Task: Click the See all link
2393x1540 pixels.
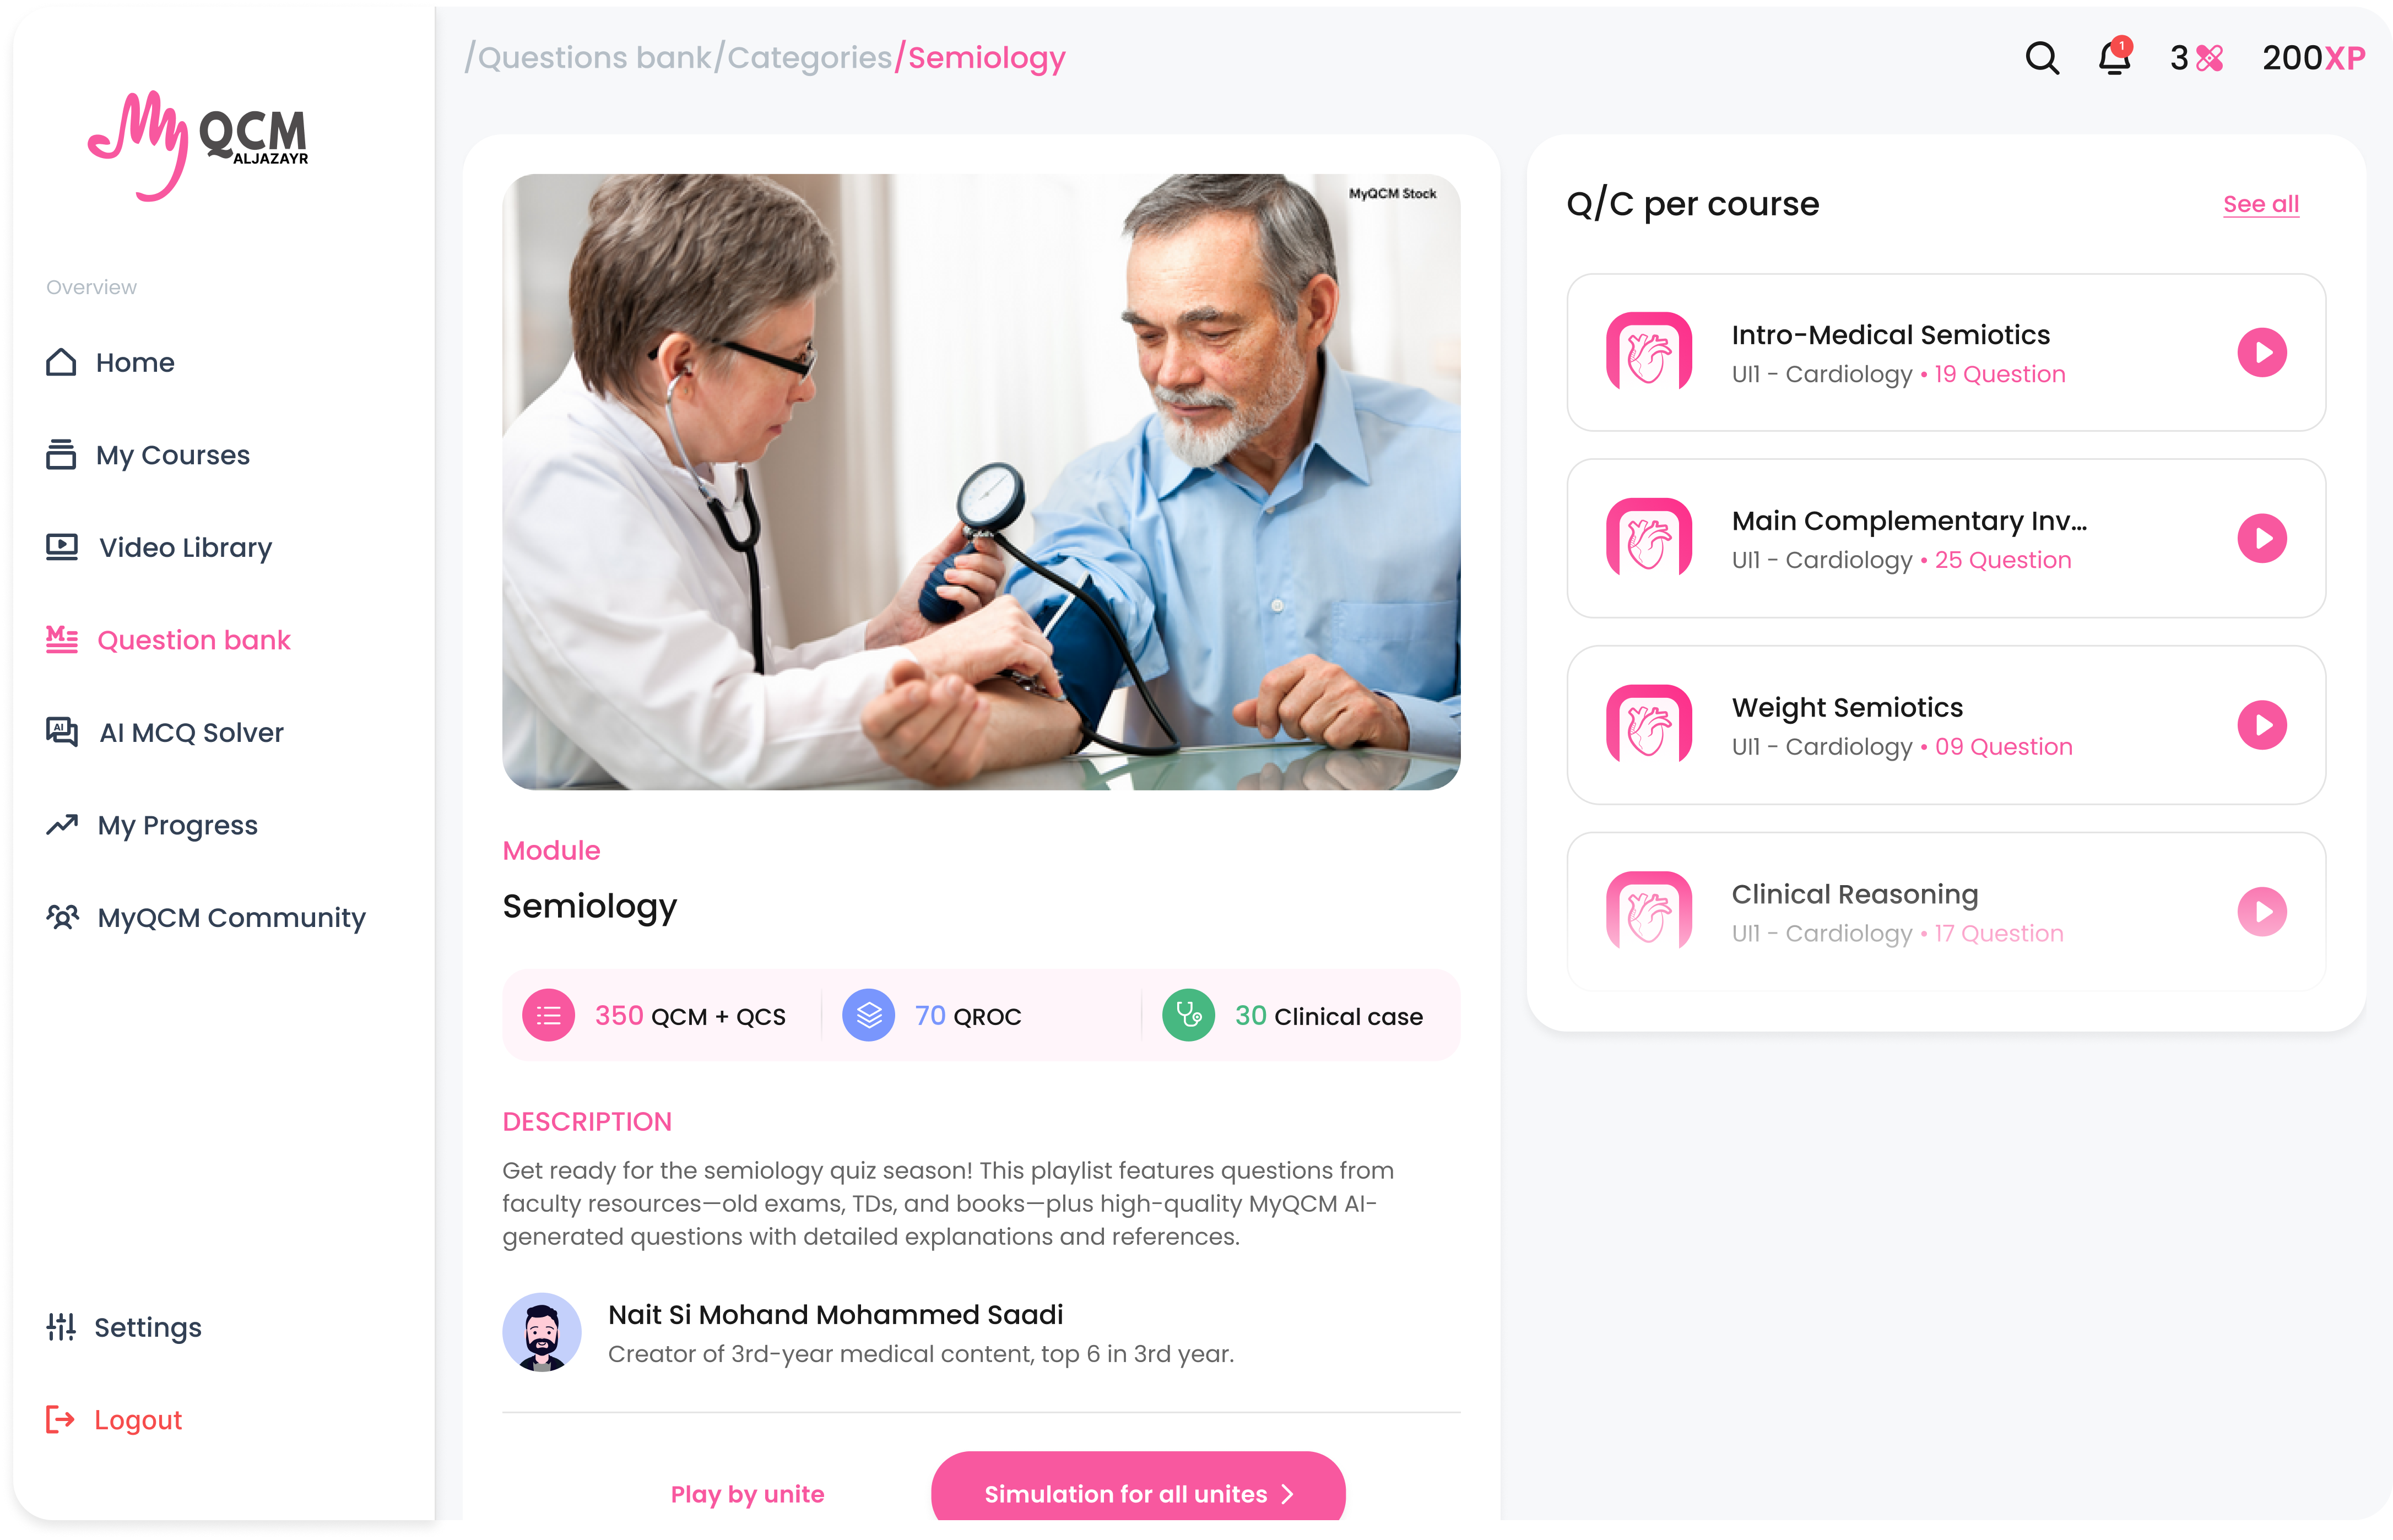Action: tap(2260, 204)
